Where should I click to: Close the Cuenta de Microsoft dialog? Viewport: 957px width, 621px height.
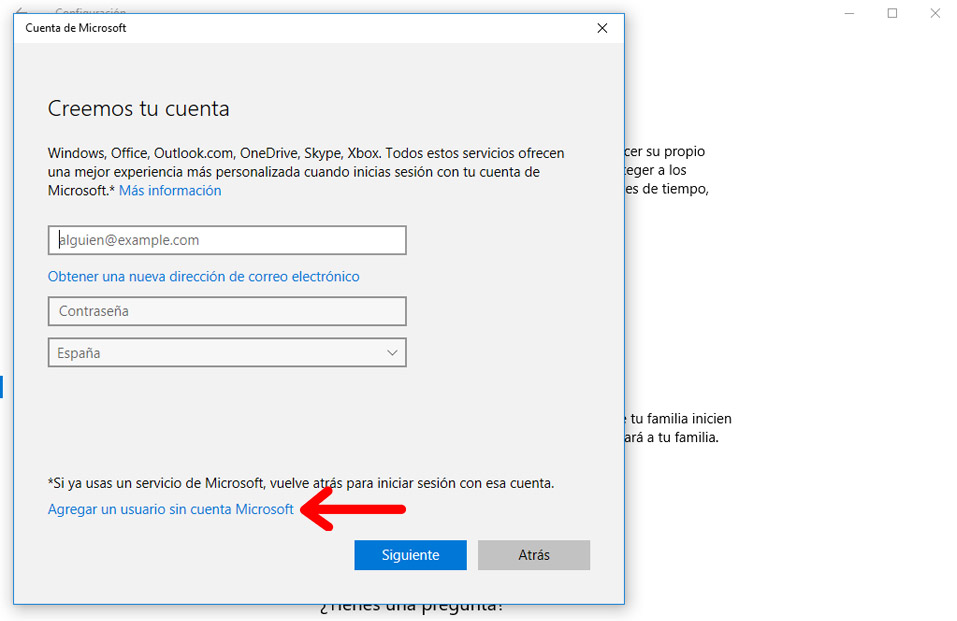[x=602, y=28]
